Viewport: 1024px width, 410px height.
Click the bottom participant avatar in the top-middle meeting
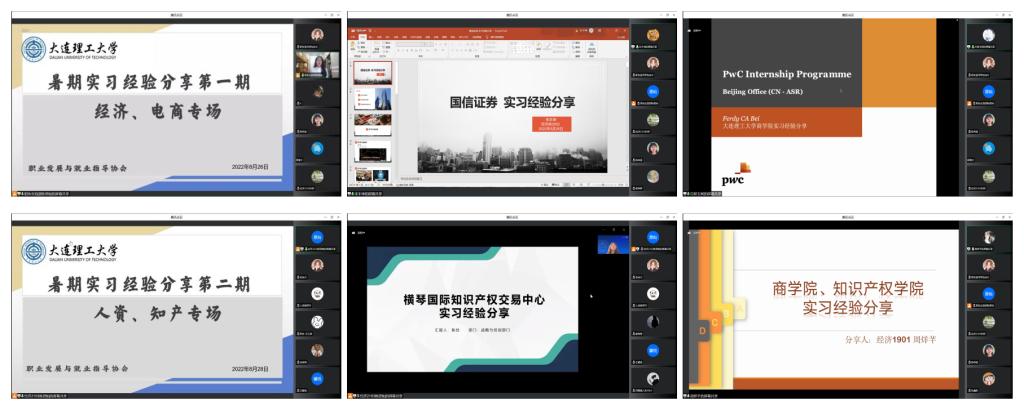click(x=652, y=177)
